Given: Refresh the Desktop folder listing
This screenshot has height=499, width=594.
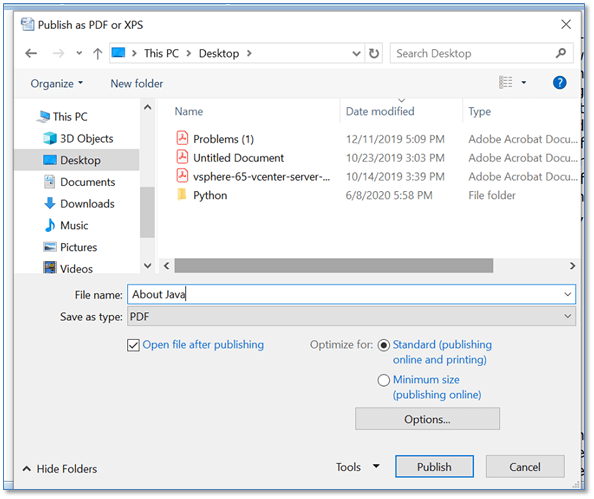Looking at the screenshot, I should coord(374,53).
